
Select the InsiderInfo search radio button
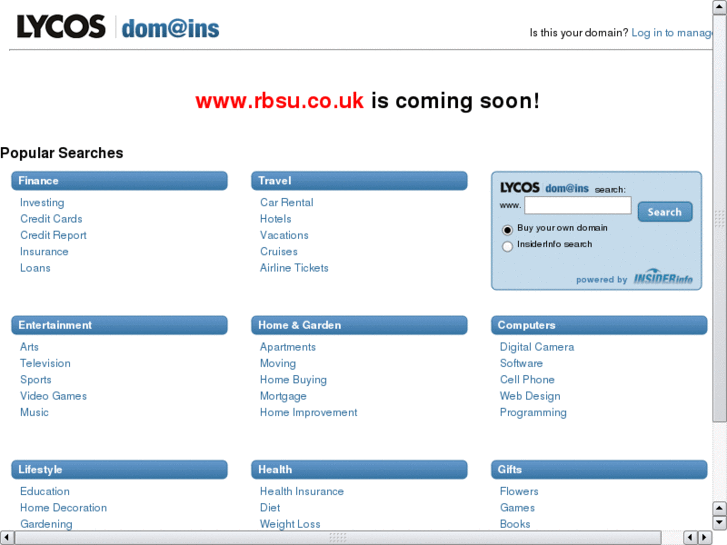507,246
